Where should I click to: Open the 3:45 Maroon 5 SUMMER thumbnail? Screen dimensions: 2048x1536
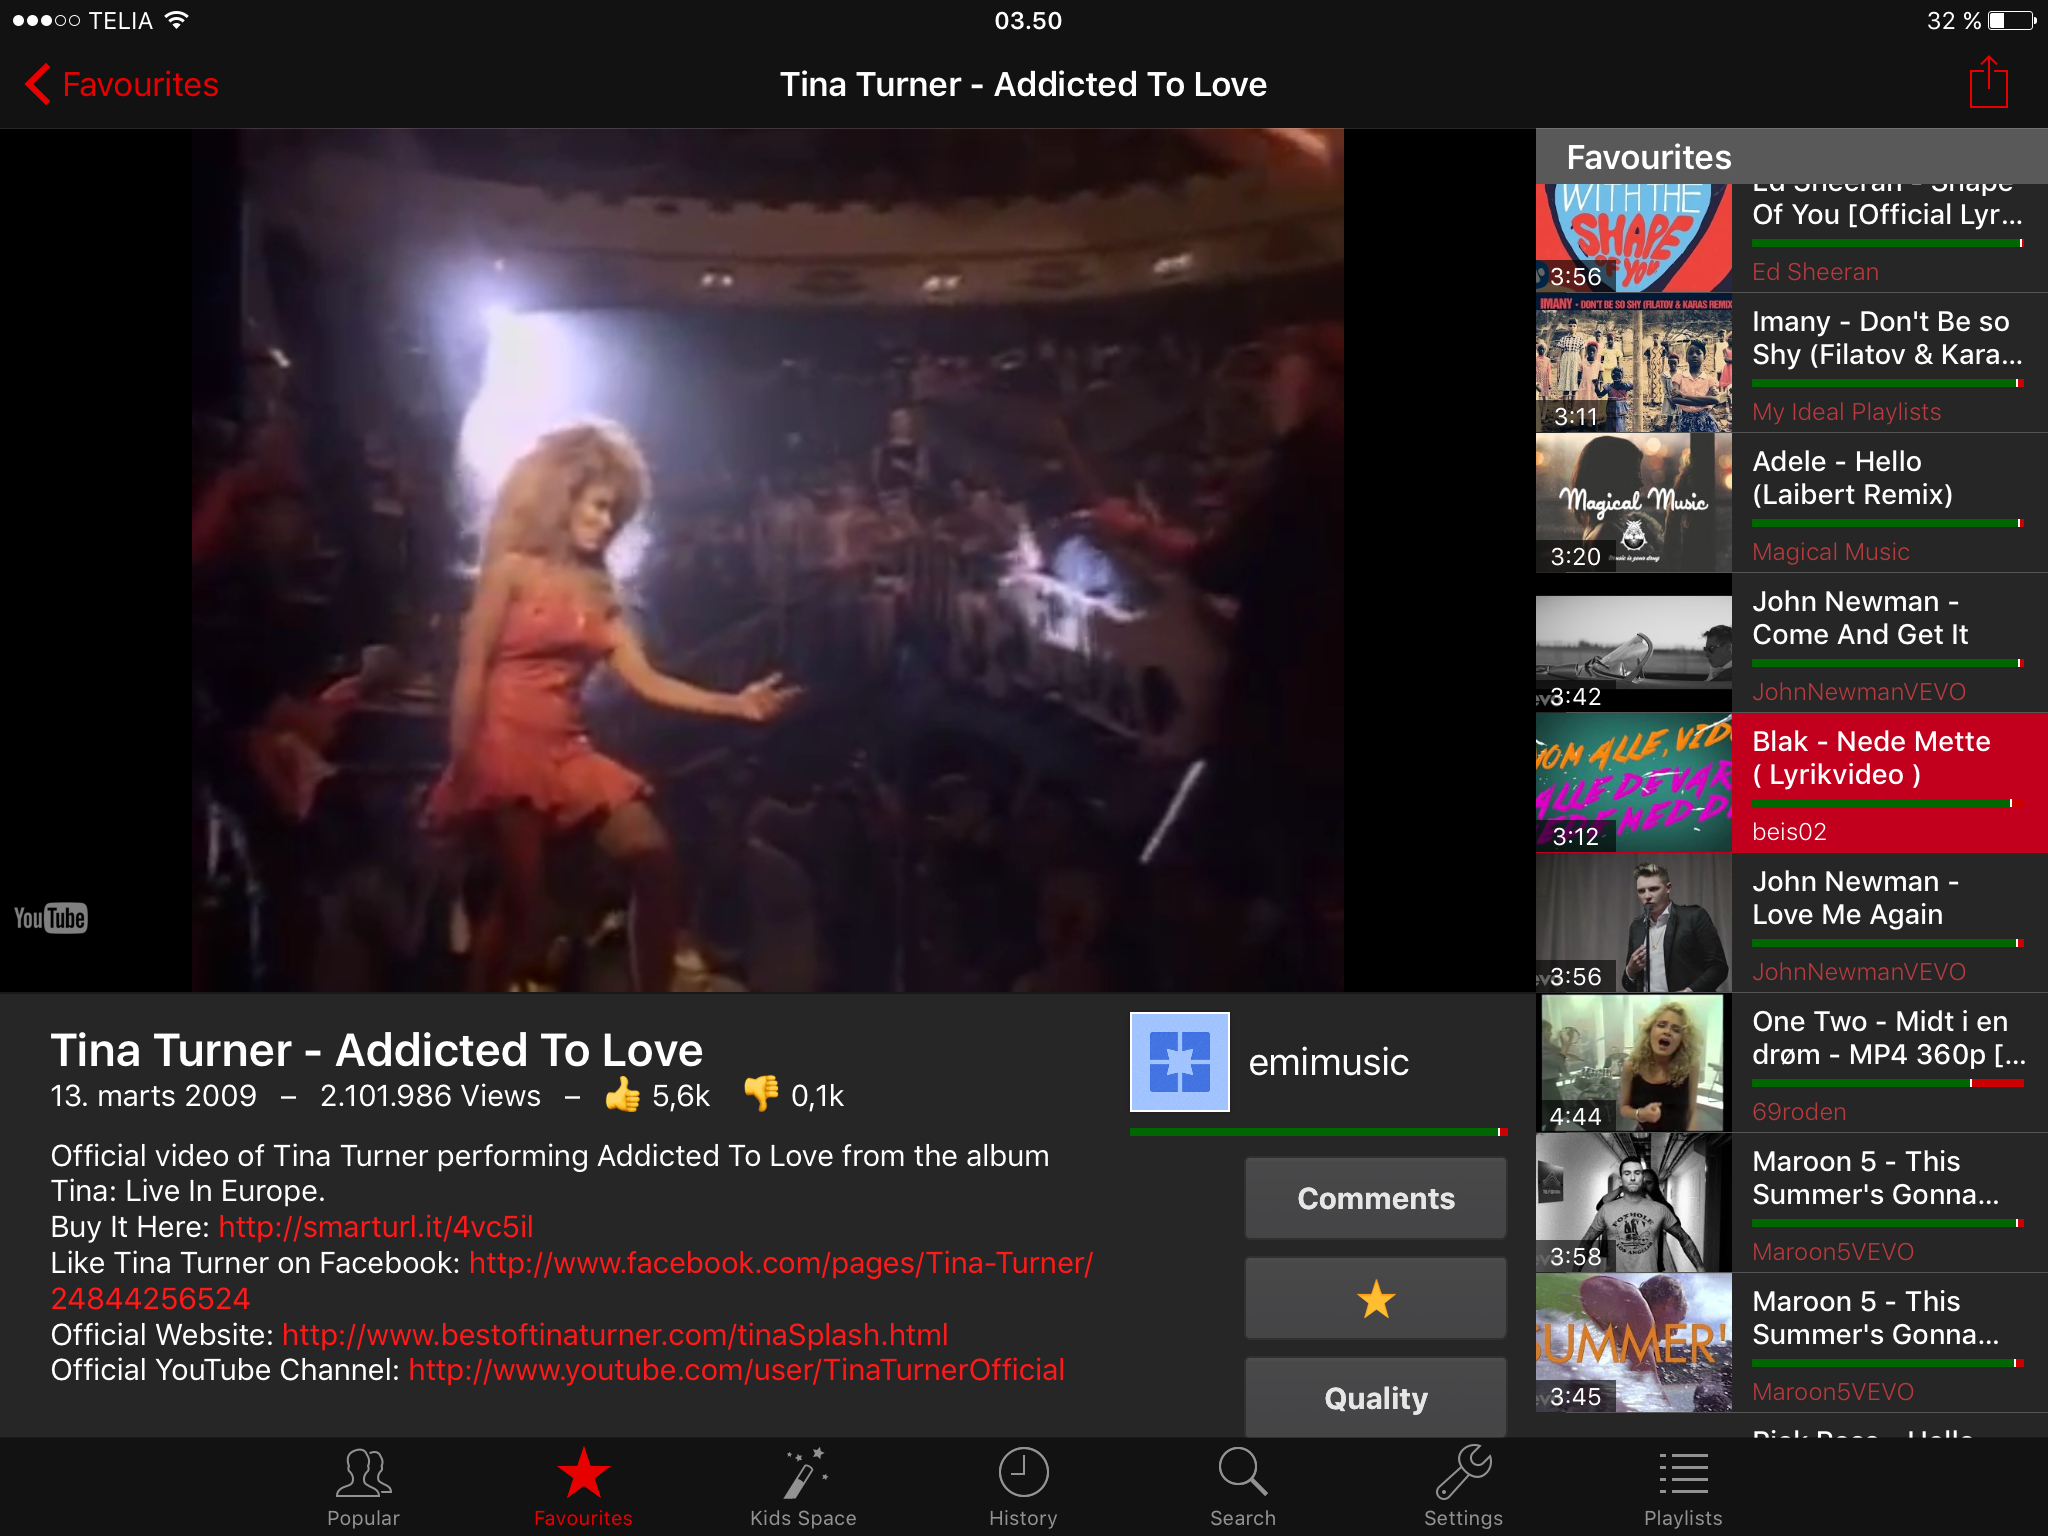click(1634, 1343)
